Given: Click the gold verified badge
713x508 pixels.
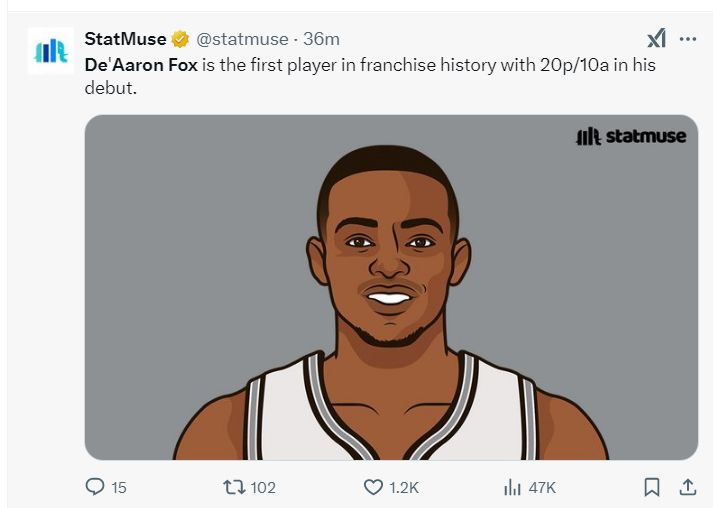Looking at the screenshot, I should click(180, 39).
